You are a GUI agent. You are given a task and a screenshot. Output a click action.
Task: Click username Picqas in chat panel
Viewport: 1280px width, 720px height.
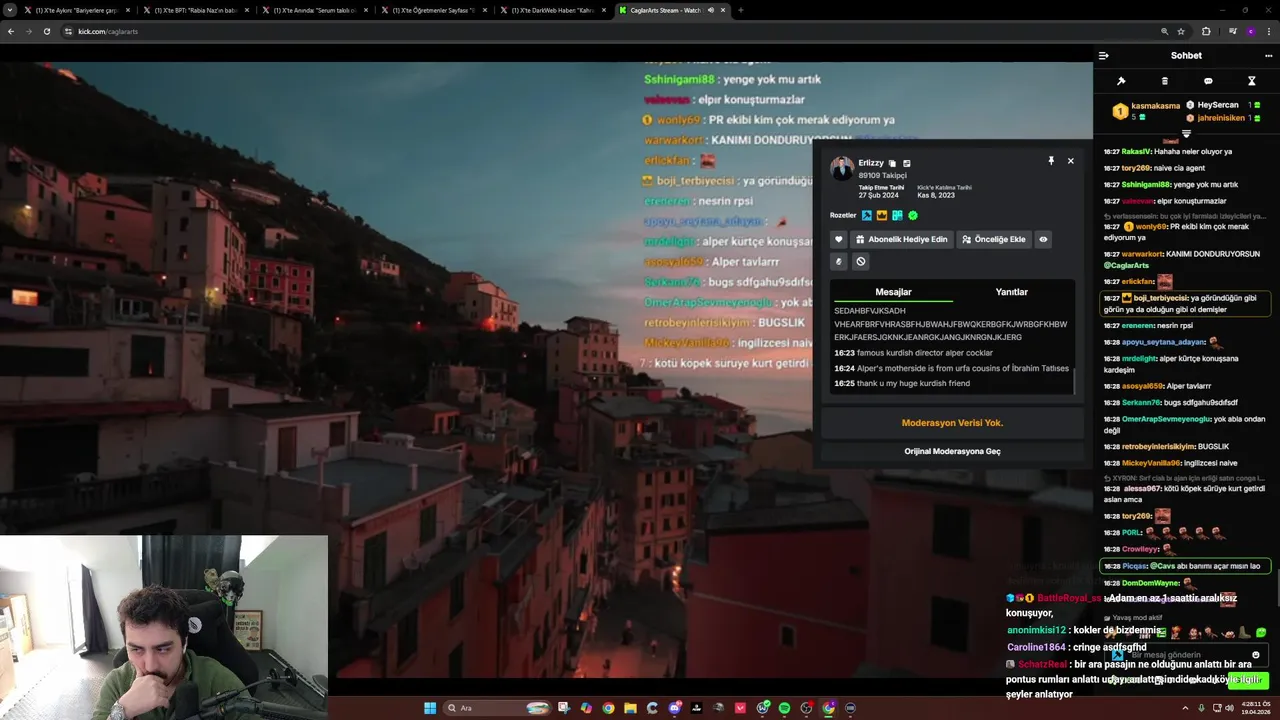pos(1134,566)
